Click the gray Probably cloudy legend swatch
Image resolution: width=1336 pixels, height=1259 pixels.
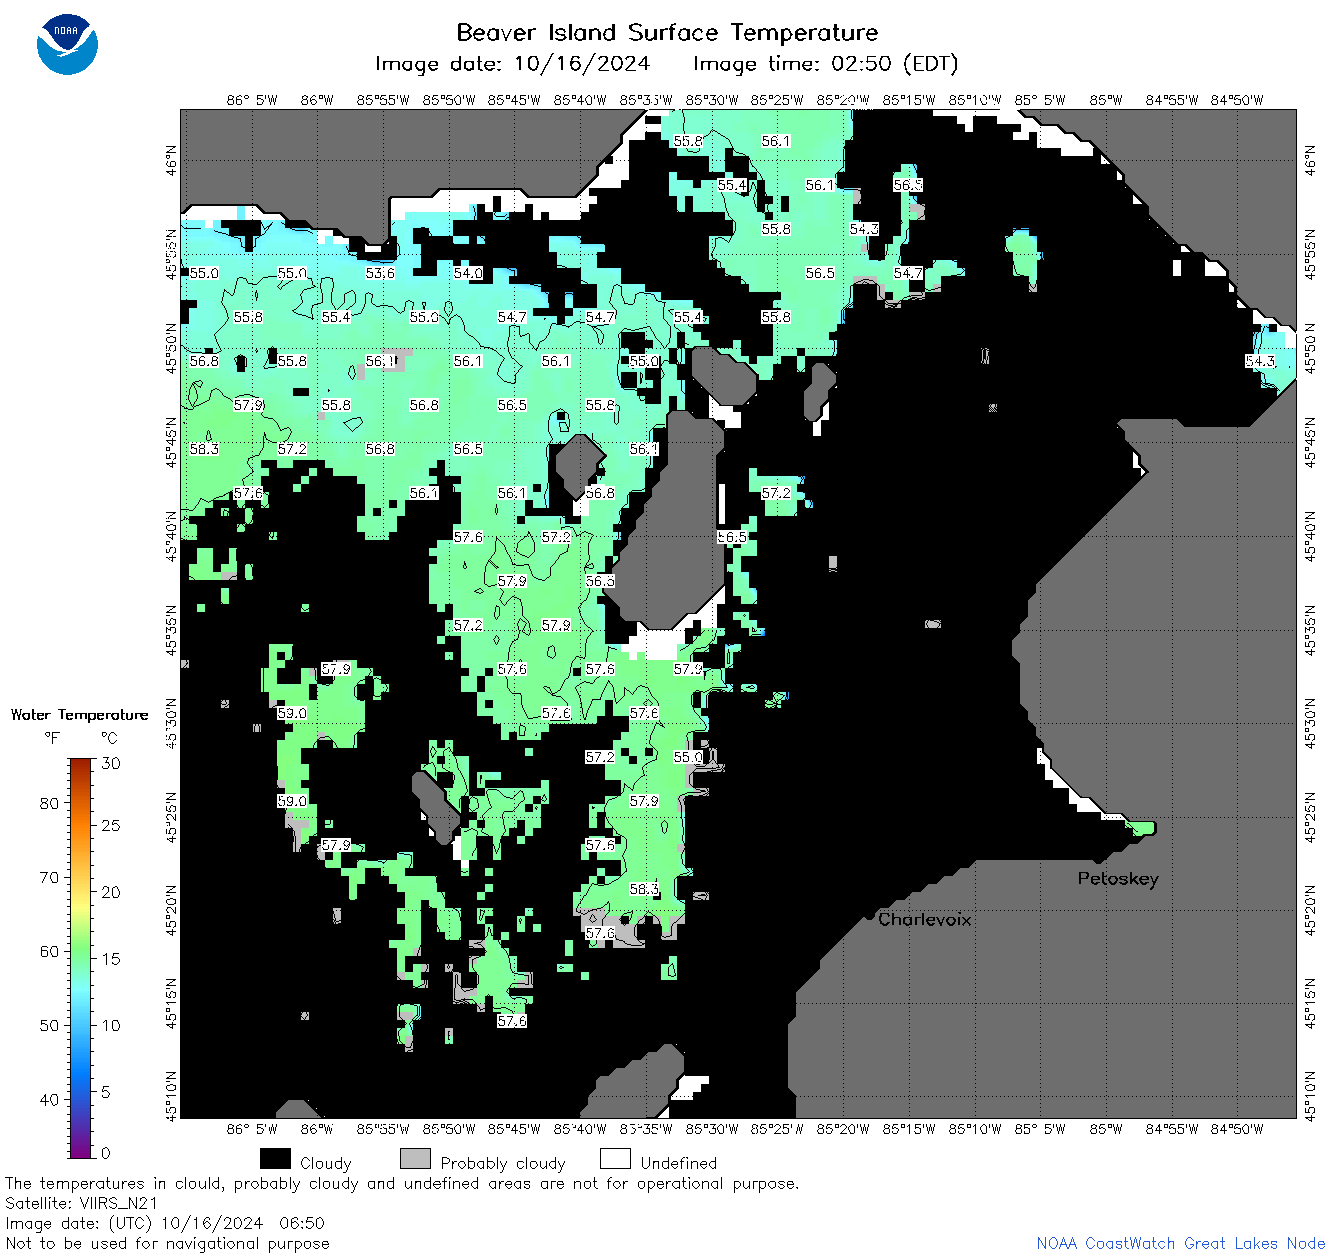415,1159
